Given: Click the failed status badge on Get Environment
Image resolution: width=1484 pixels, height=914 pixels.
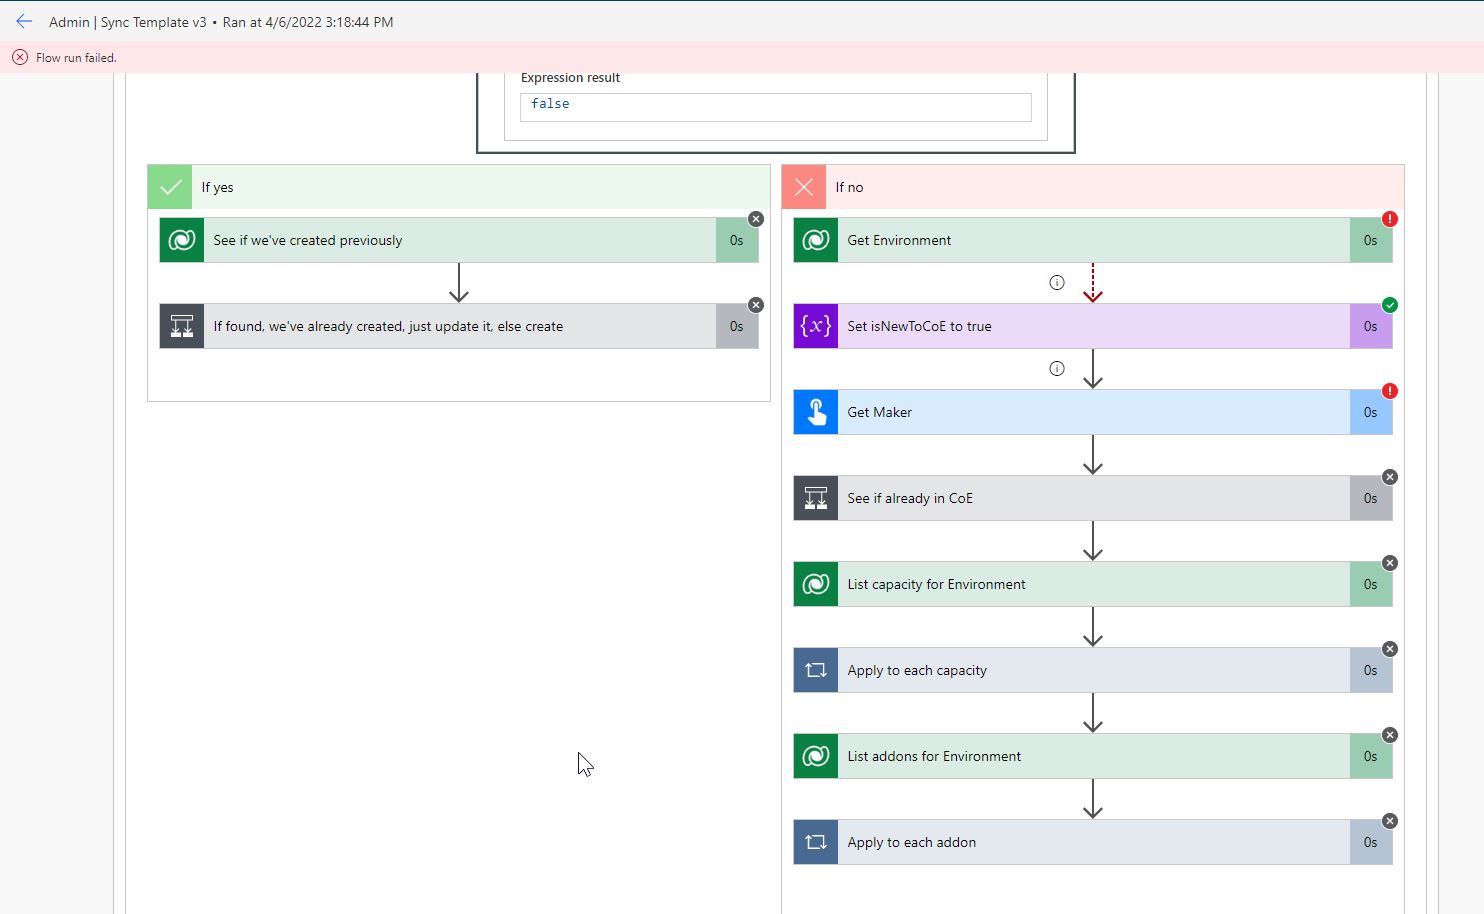Looking at the screenshot, I should click(x=1390, y=219).
